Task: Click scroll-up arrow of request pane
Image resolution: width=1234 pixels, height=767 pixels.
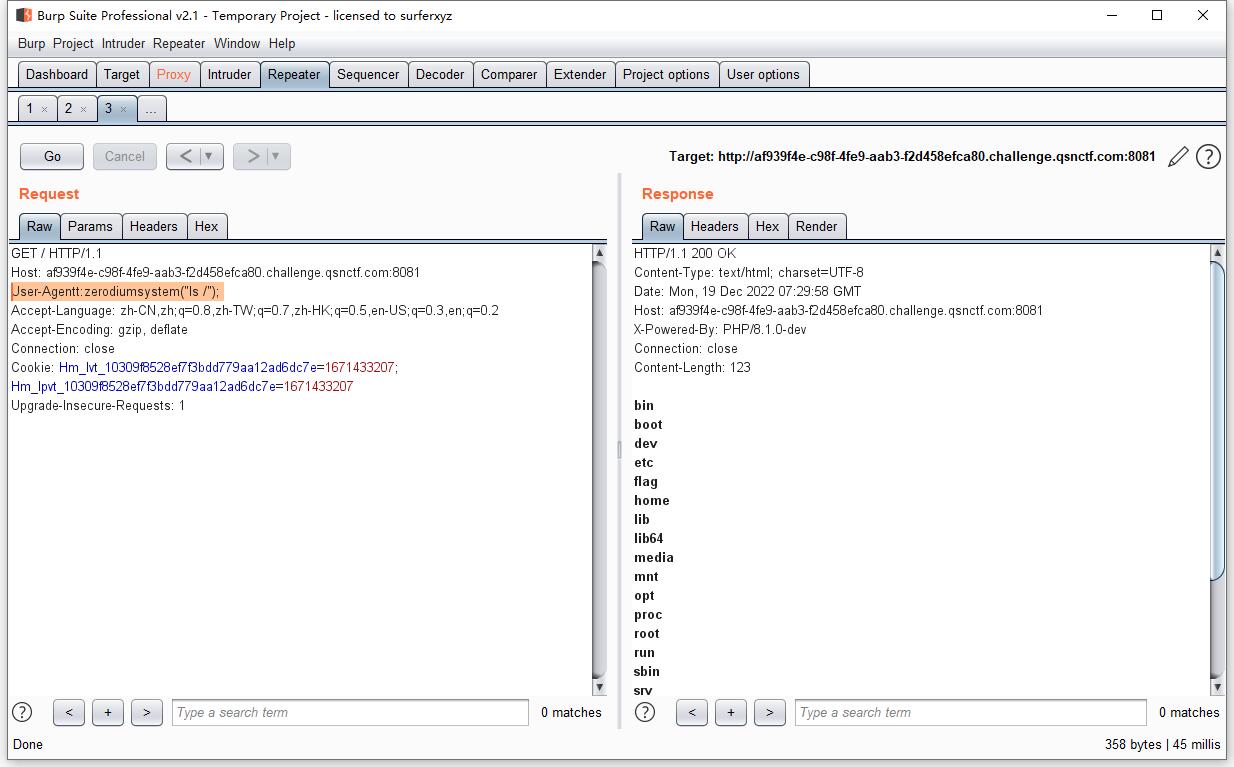Action: coord(599,252)
